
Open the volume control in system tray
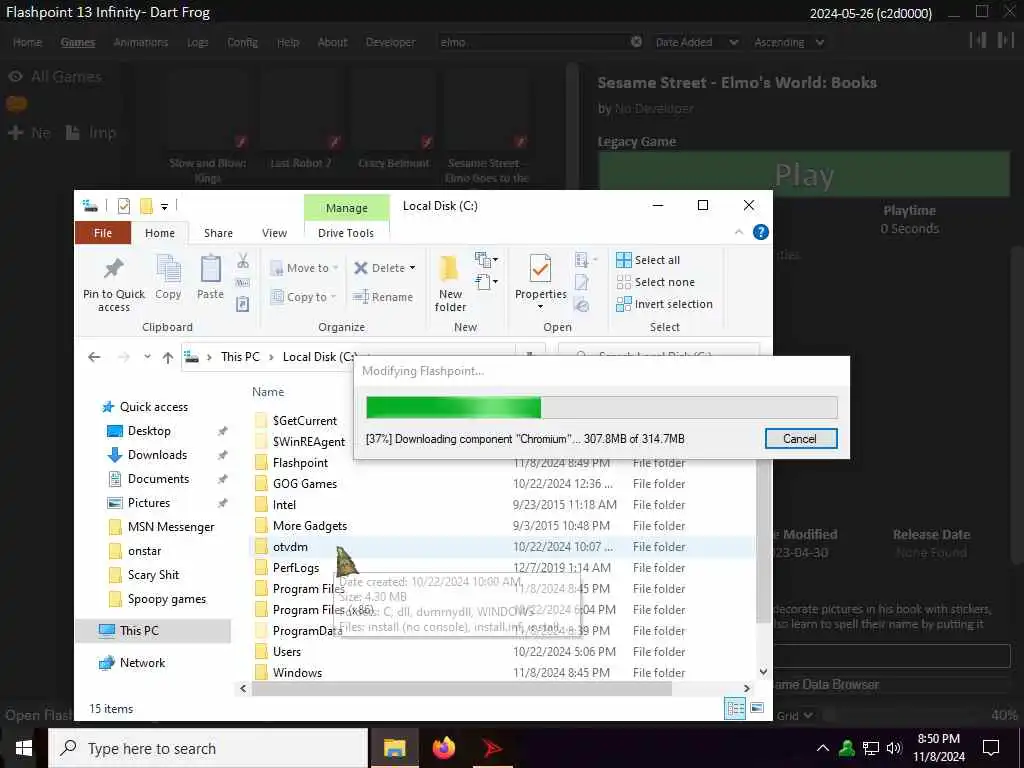894,748
